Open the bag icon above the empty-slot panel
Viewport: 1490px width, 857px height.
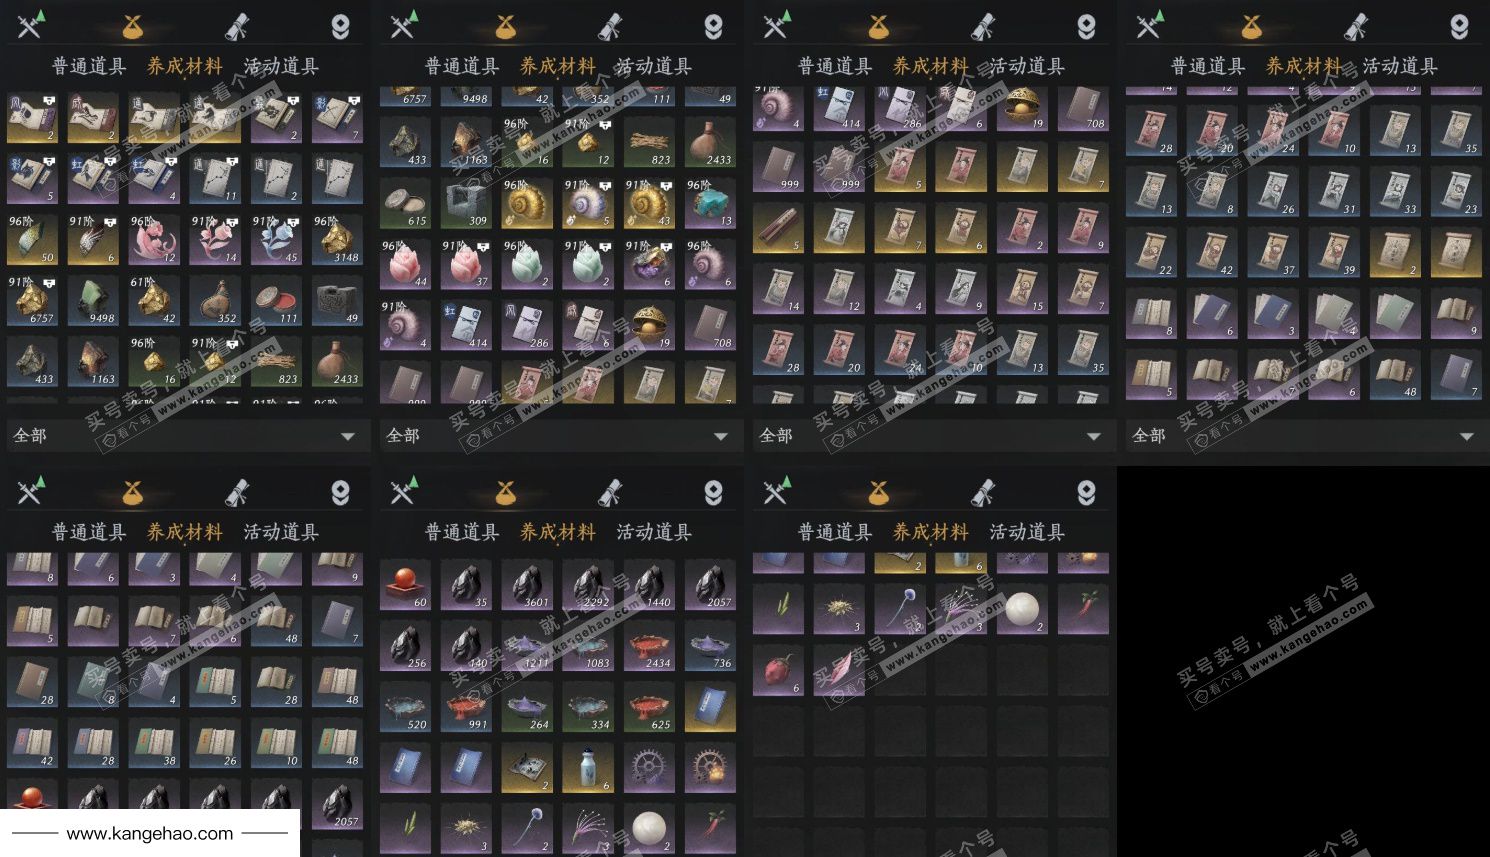coord(878,492)
